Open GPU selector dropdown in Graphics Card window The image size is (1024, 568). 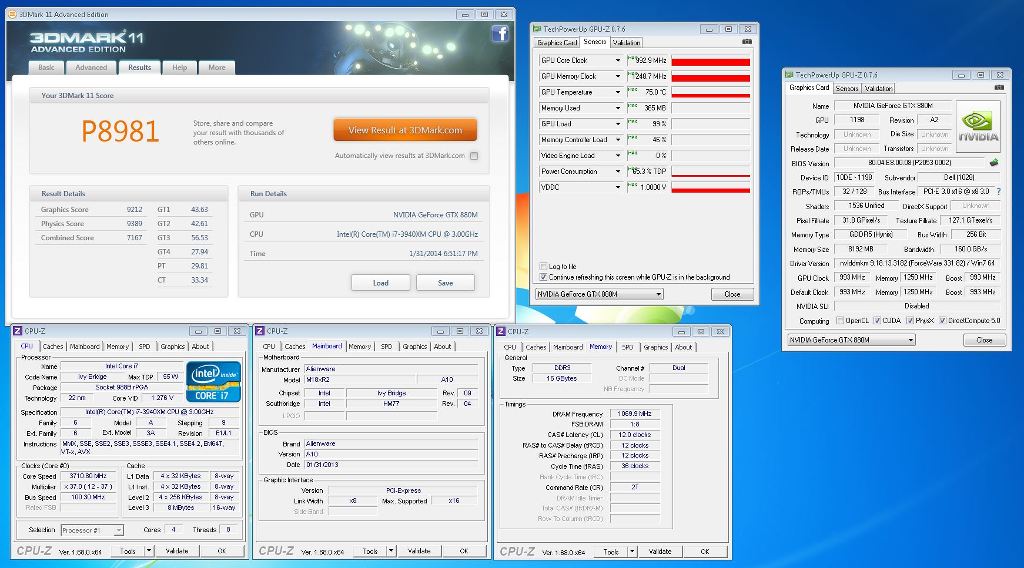[x=910, y=340]
